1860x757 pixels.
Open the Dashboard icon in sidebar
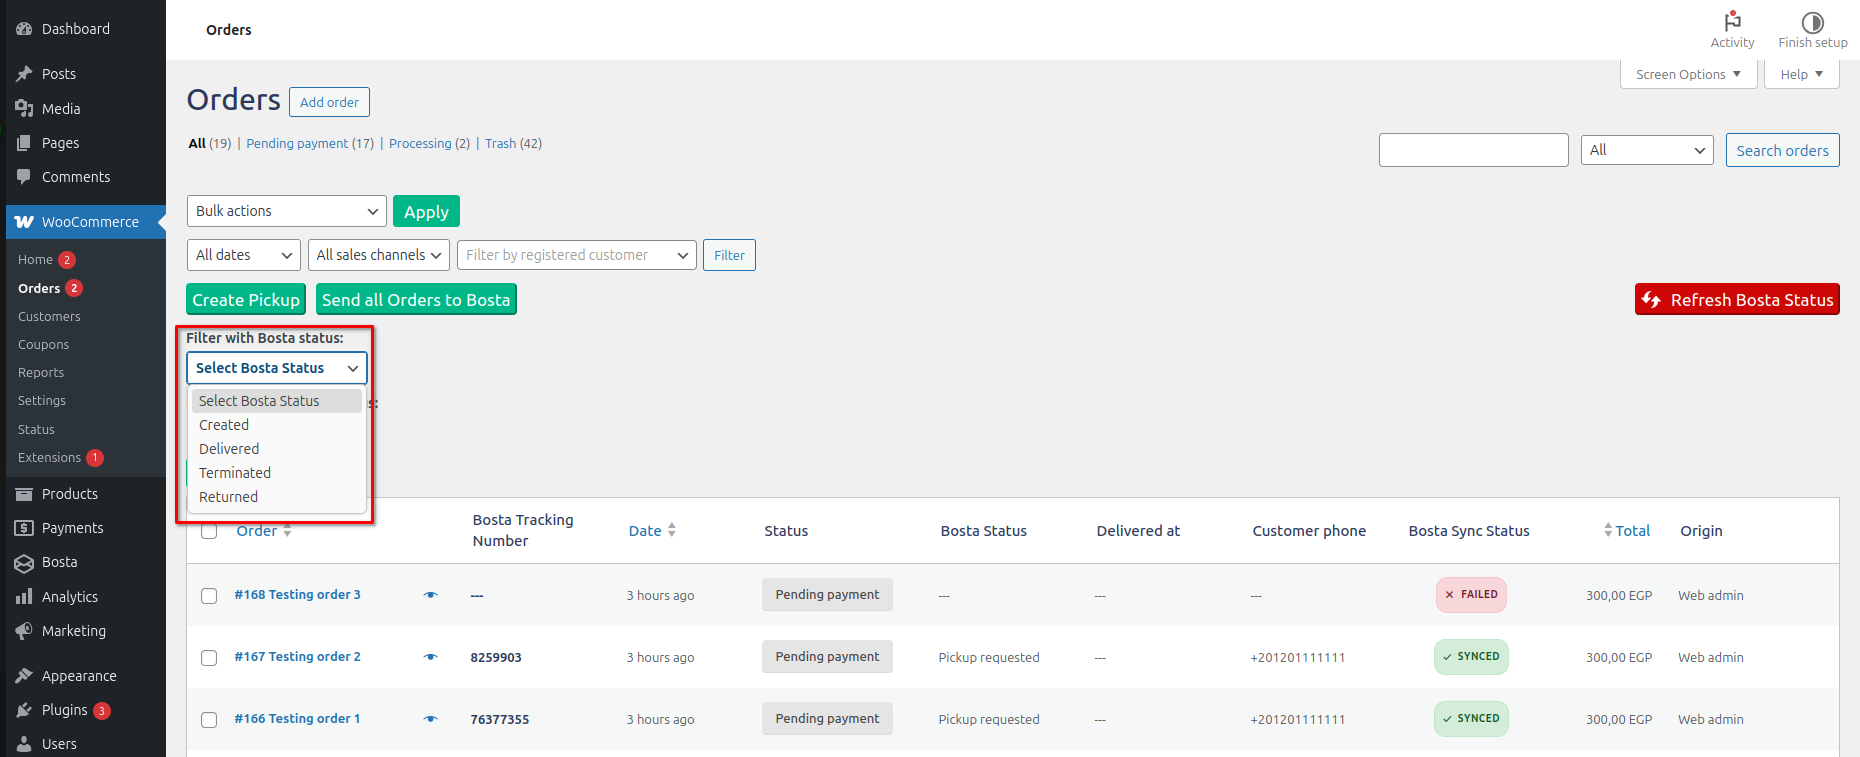(x=24, y=29)
